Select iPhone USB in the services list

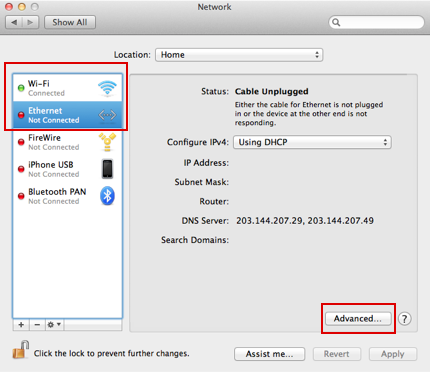click(68, 169)
